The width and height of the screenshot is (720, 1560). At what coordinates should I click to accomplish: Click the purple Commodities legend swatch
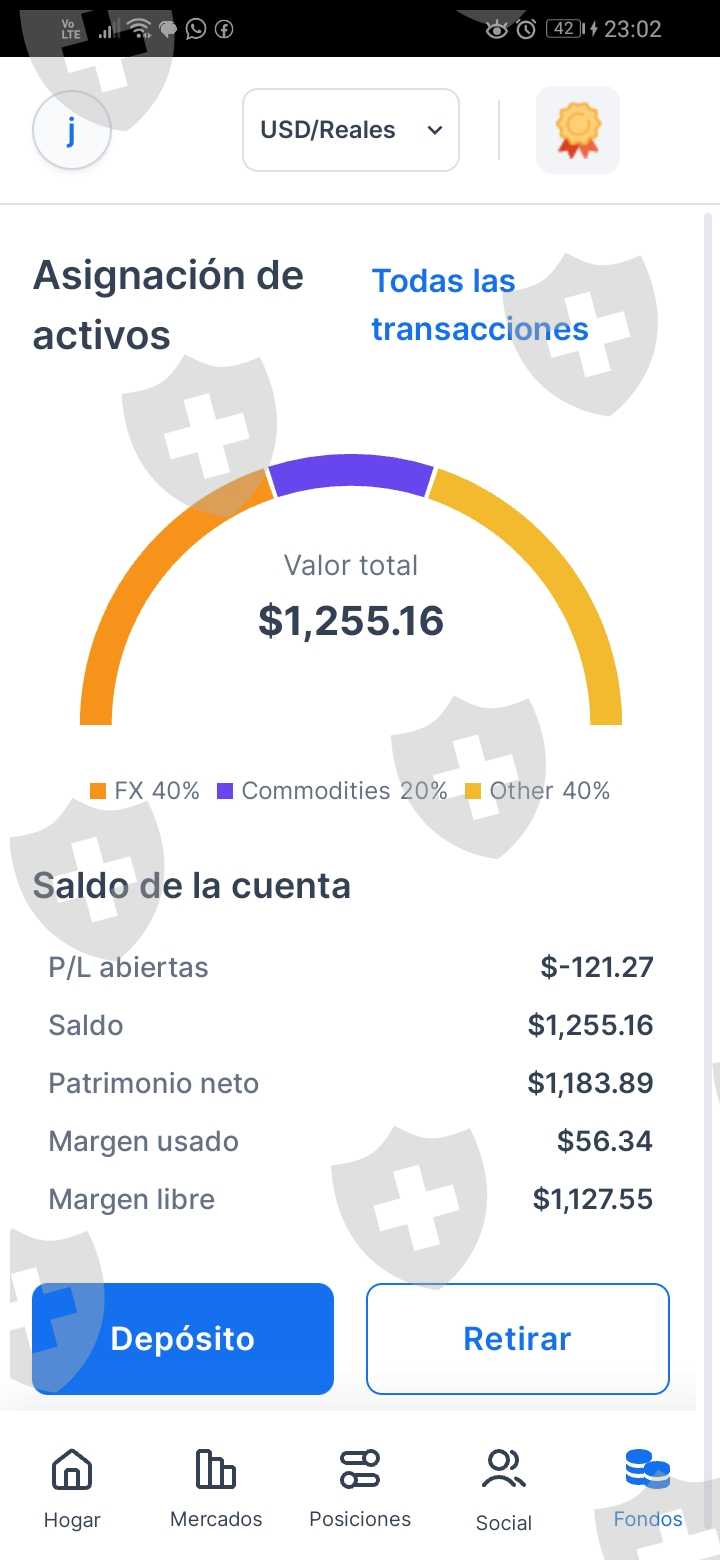pos(225,791)
